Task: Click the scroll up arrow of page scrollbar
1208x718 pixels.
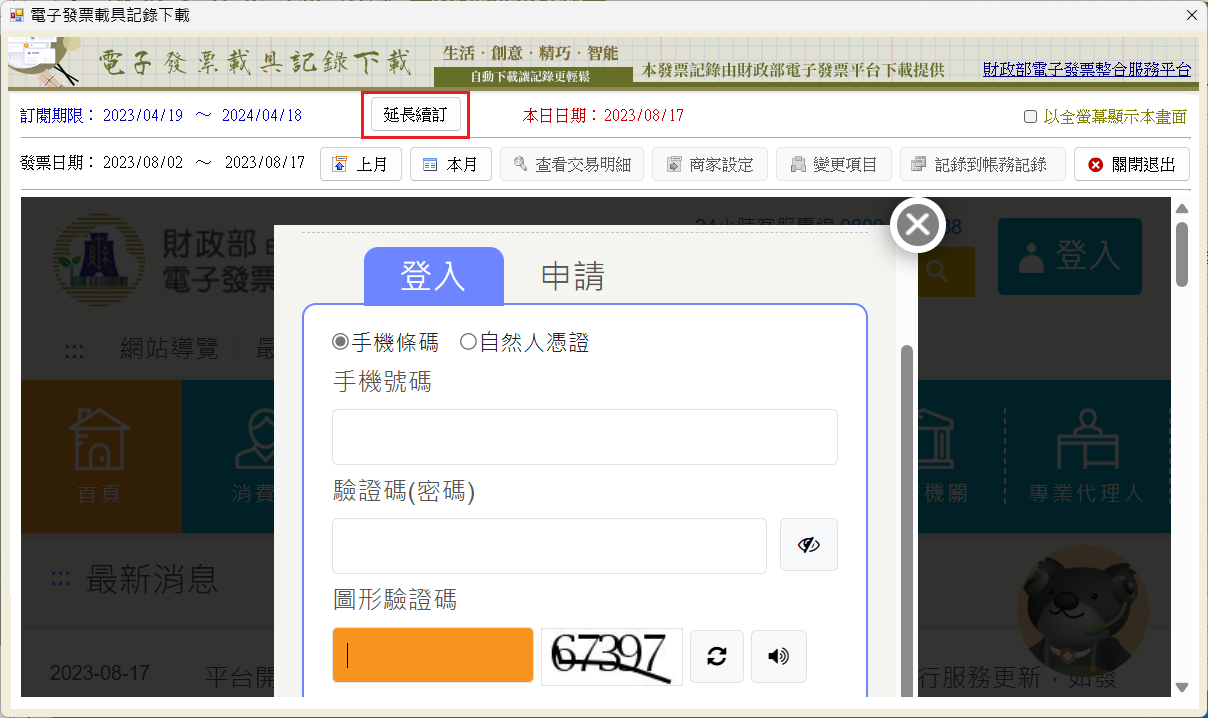Action: tap(1182, 208)
